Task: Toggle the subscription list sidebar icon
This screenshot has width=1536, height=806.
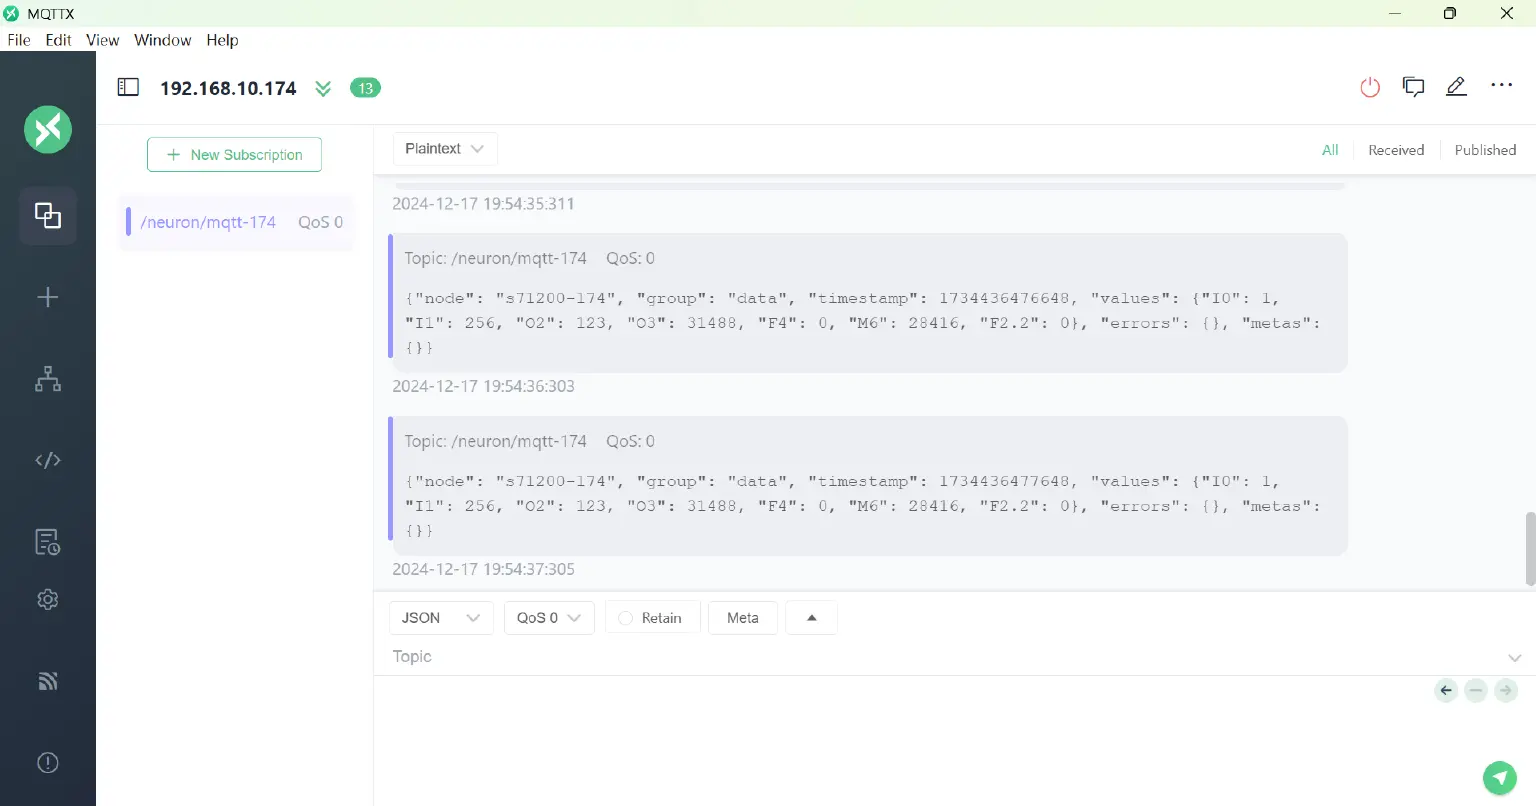Action: point(128,87)
